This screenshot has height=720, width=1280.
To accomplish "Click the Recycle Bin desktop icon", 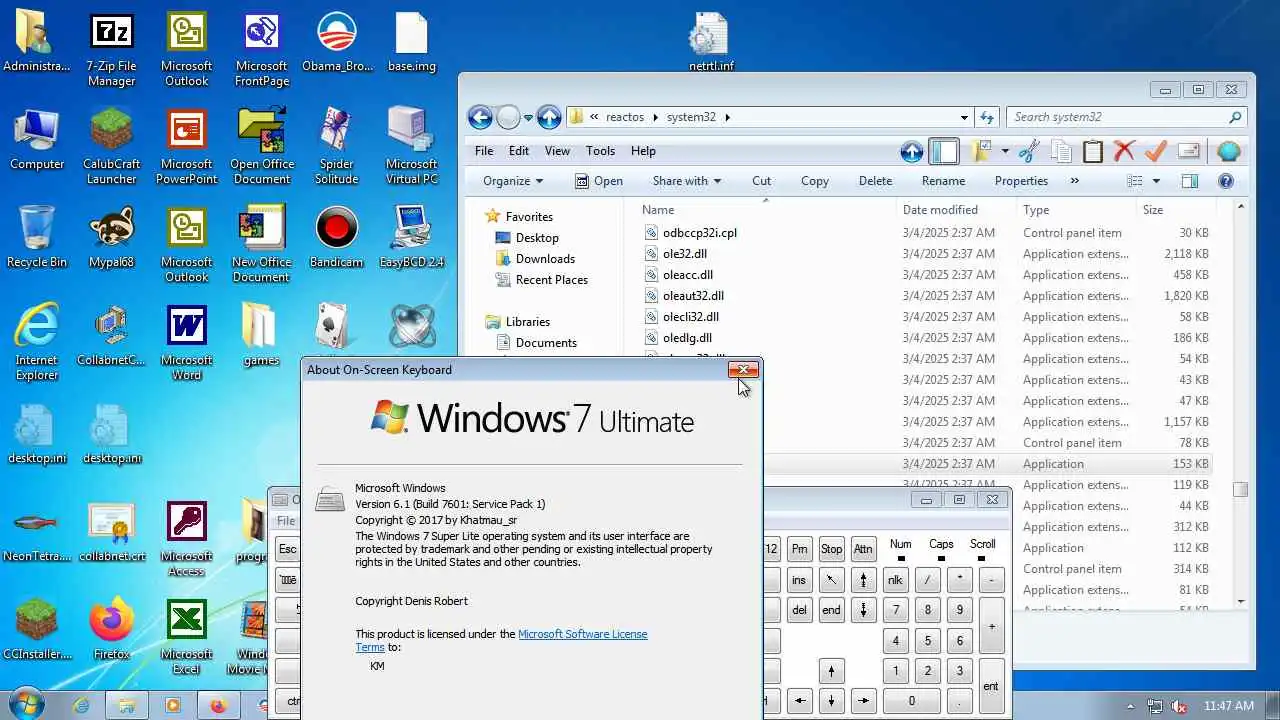I will click(37, 237).
